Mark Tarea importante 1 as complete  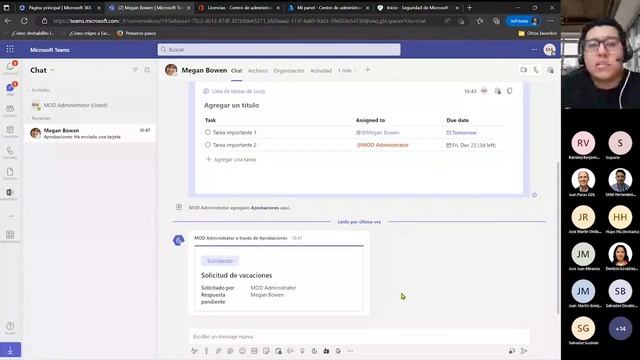click(x=208, y=132)
